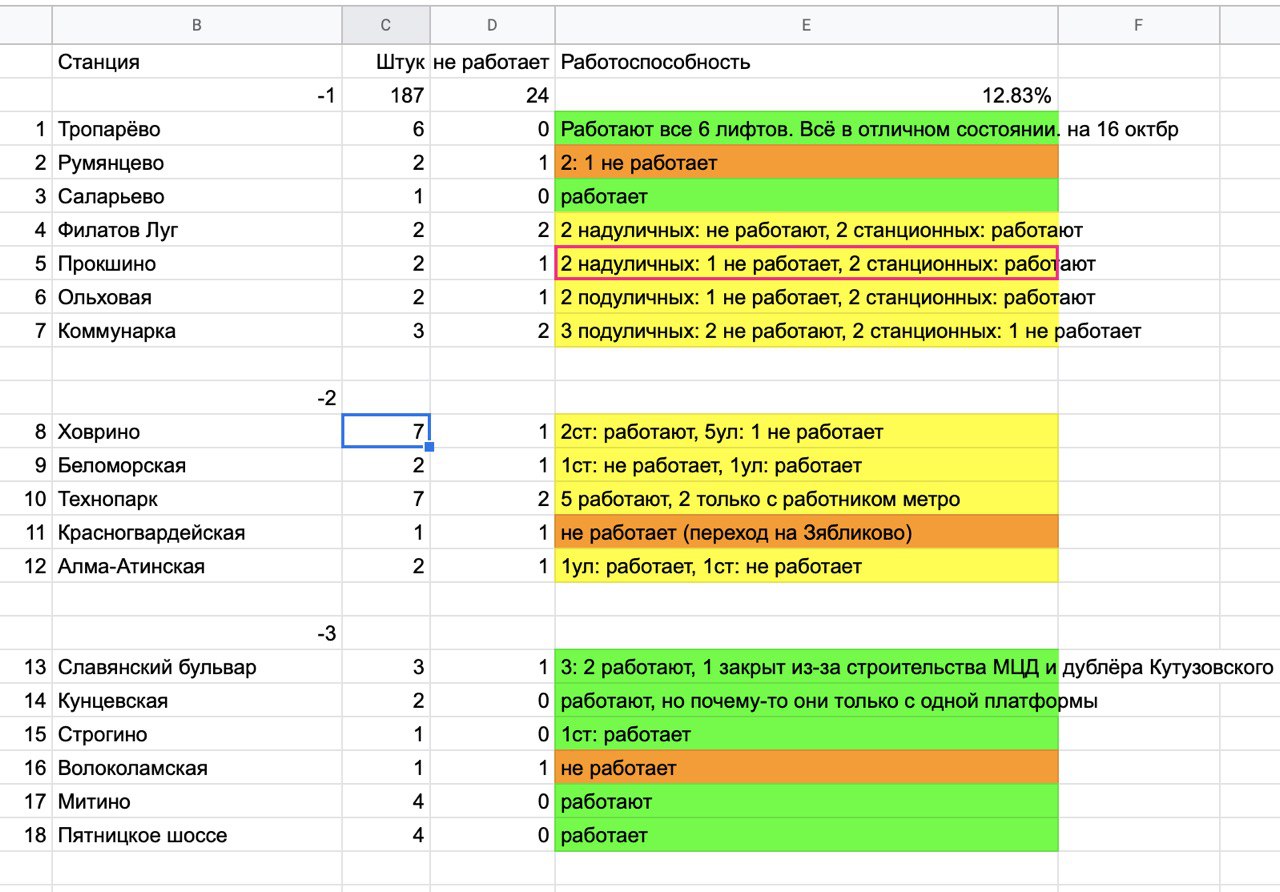Click the 'Станция' header cell
Viewport: 1280px width, 892px height.
coord(197,62)
